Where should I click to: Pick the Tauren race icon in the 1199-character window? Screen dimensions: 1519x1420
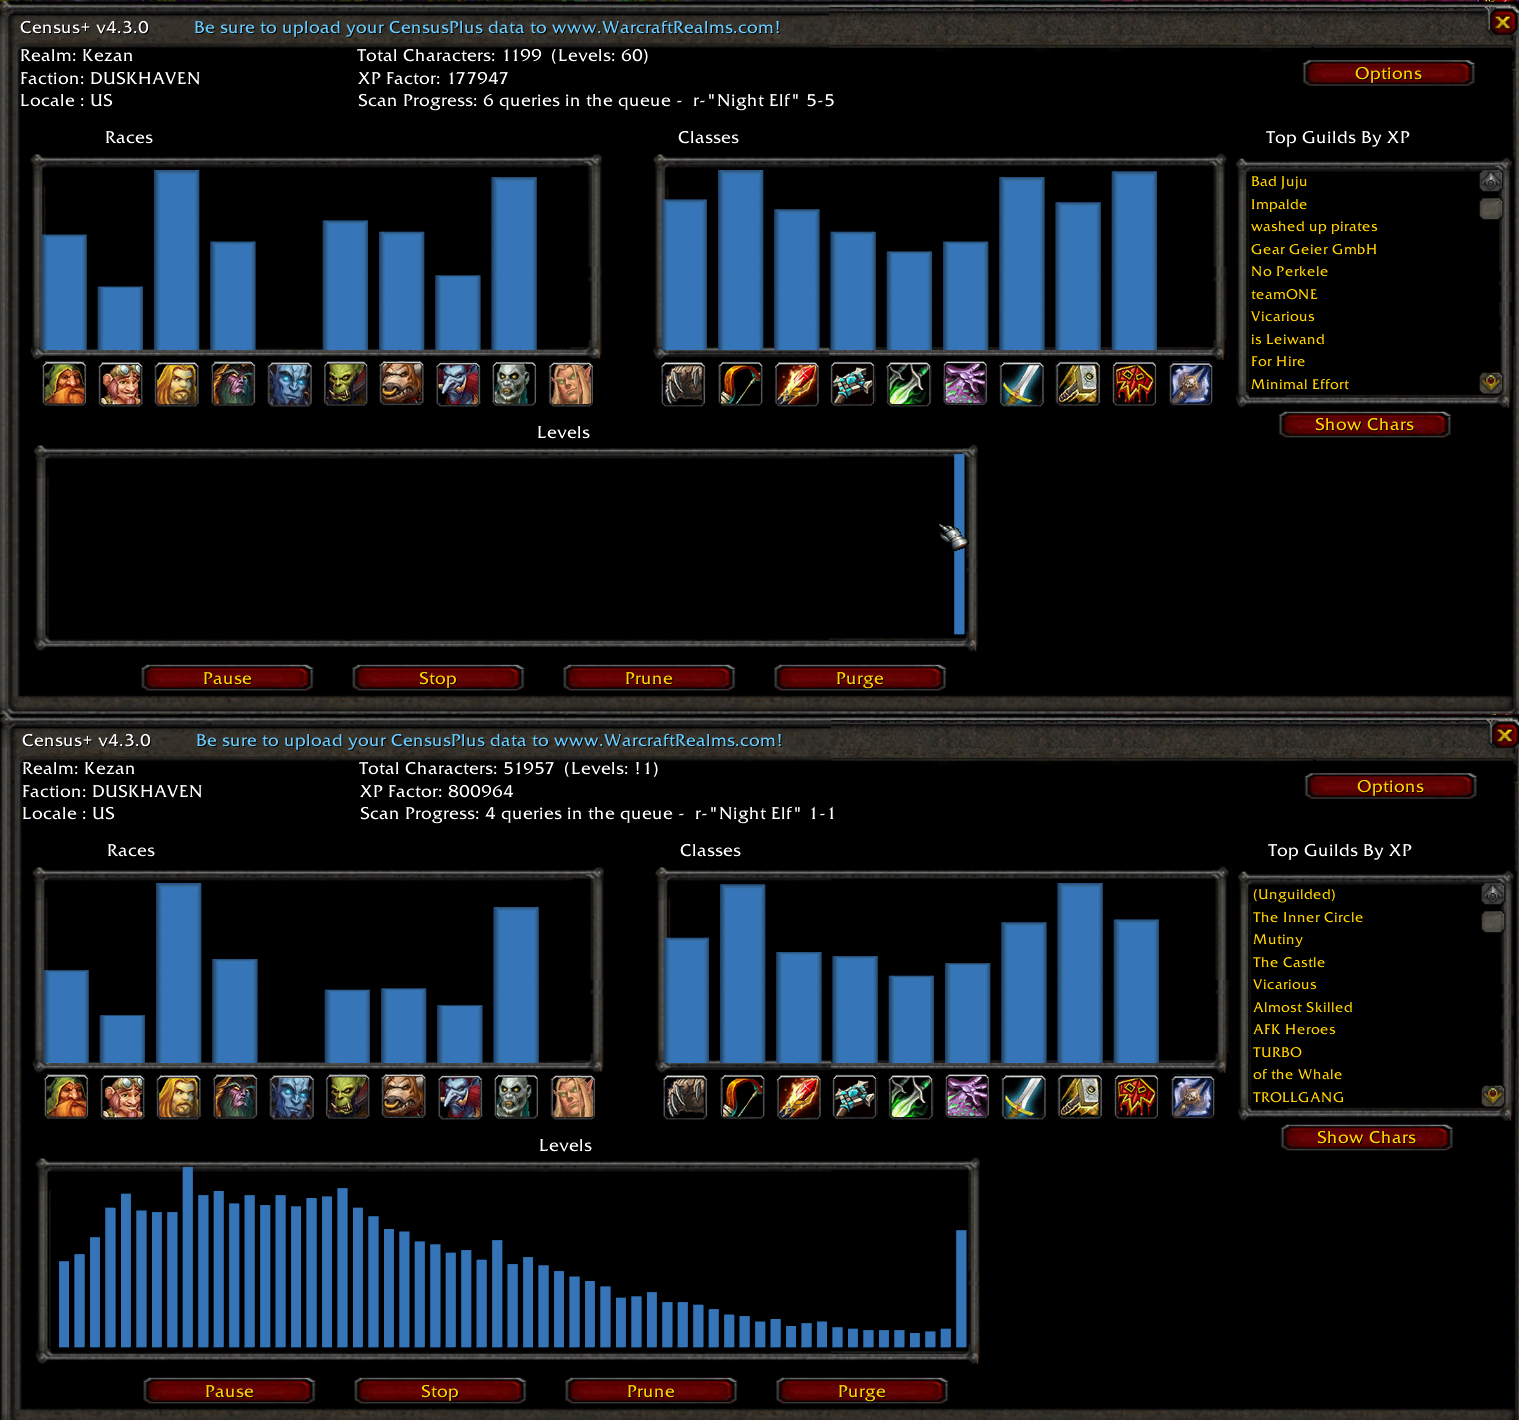pos(402,384)
